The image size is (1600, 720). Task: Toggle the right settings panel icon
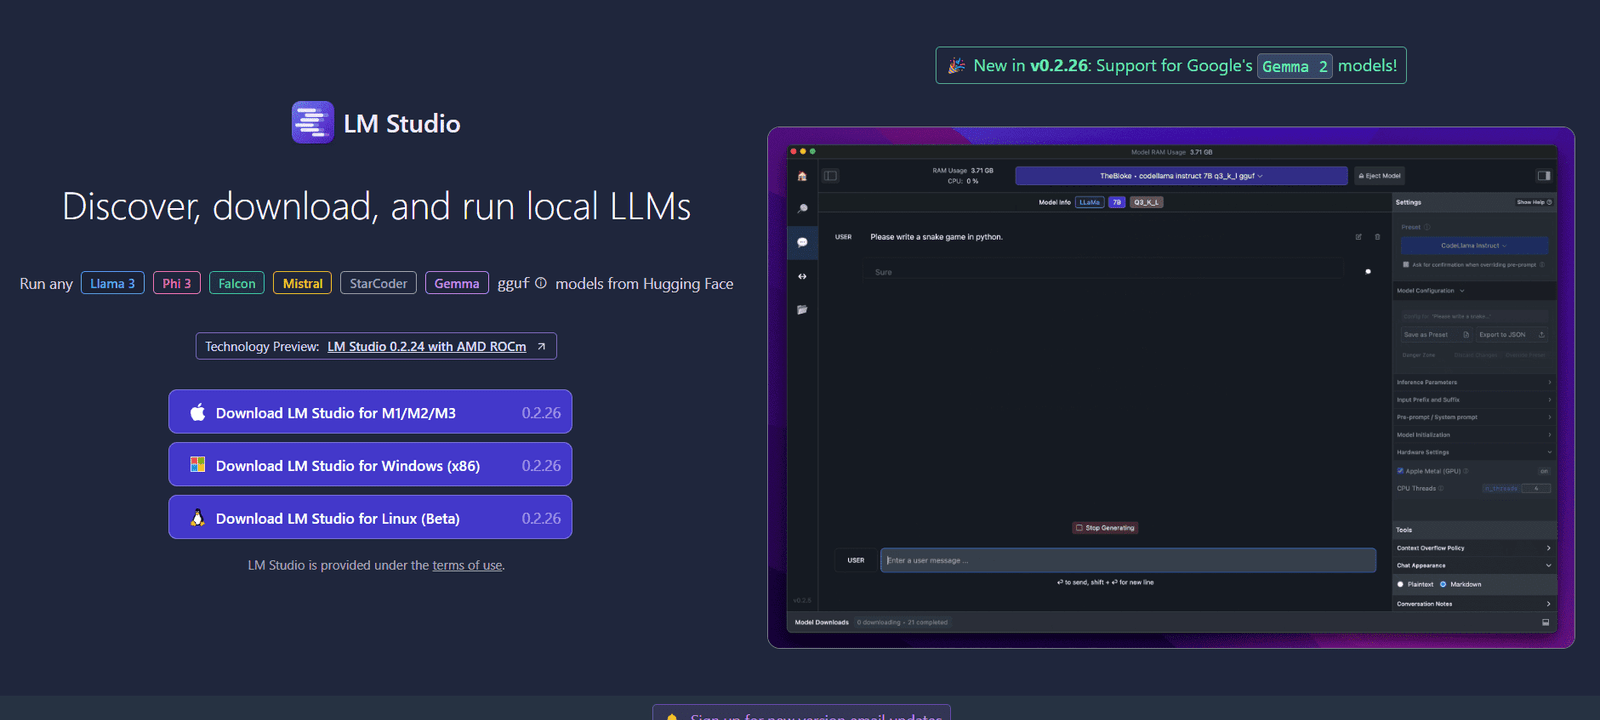coord(1544,176)
